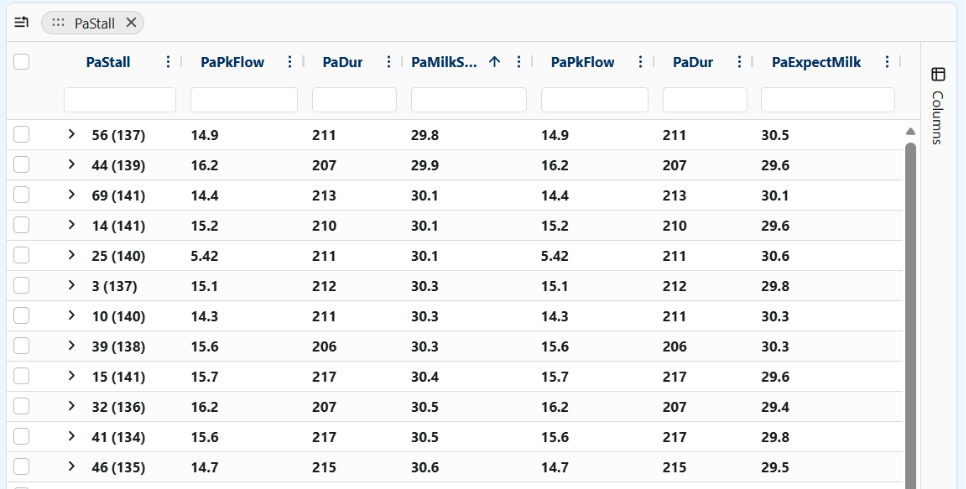Open the PaMilkS column menu icon
This screenshot has height=489, width=966.
point(518,62)
